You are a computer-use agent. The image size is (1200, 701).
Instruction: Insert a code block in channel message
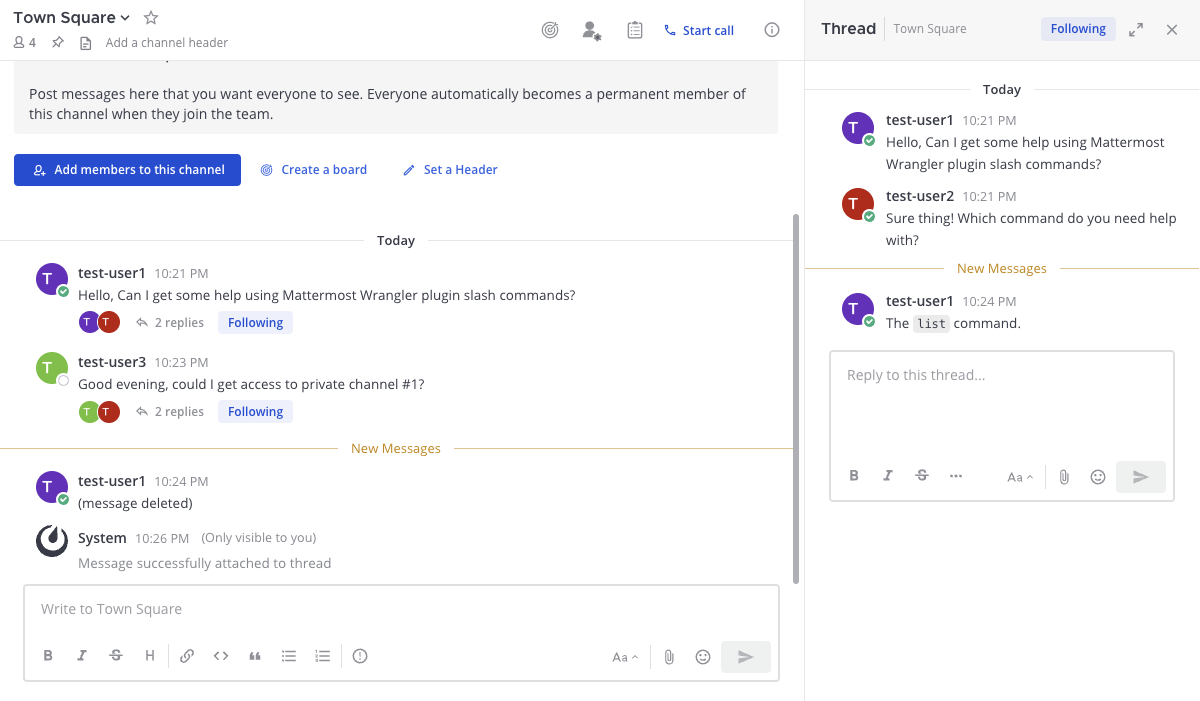tap(221, 656)
